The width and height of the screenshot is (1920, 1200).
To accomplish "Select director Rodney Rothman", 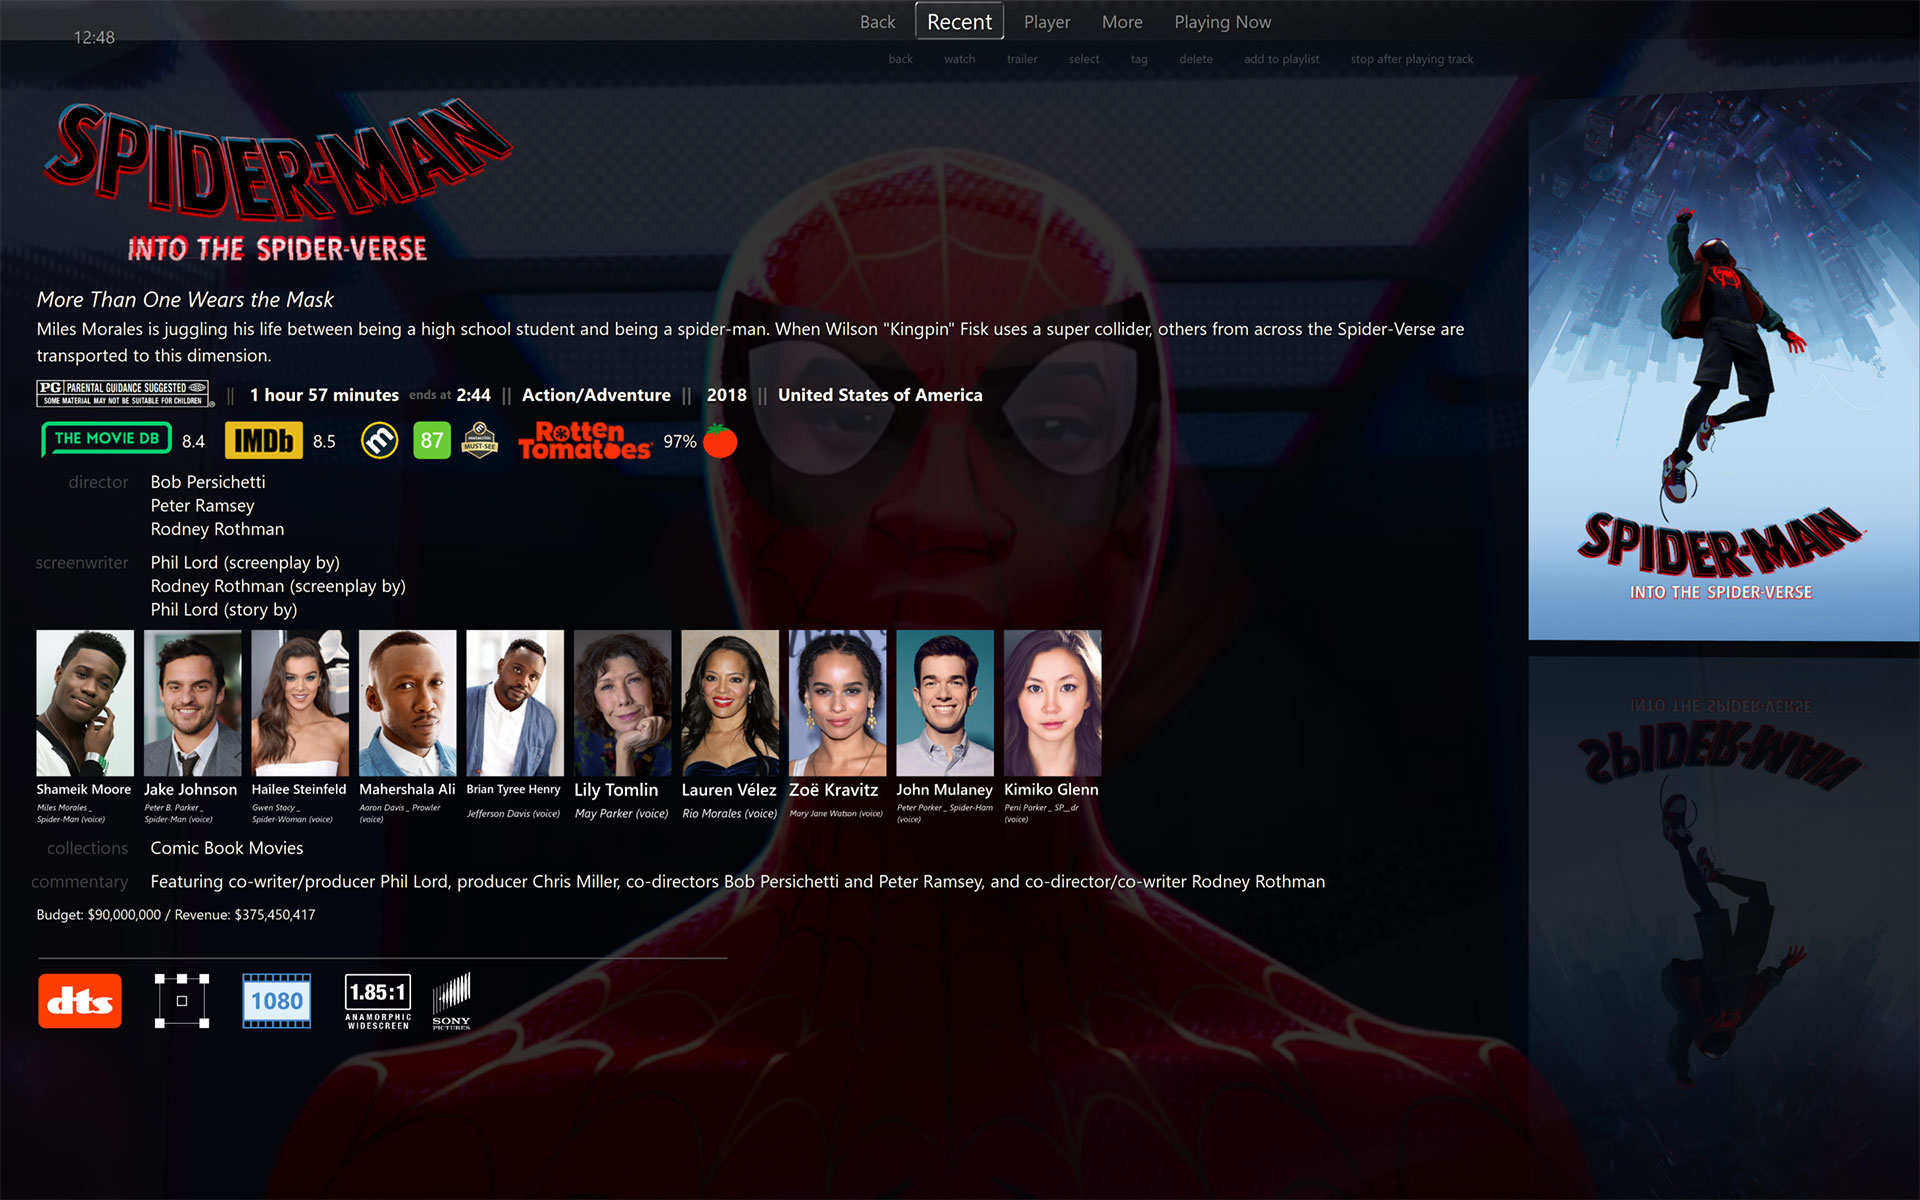I will (217, 529).
